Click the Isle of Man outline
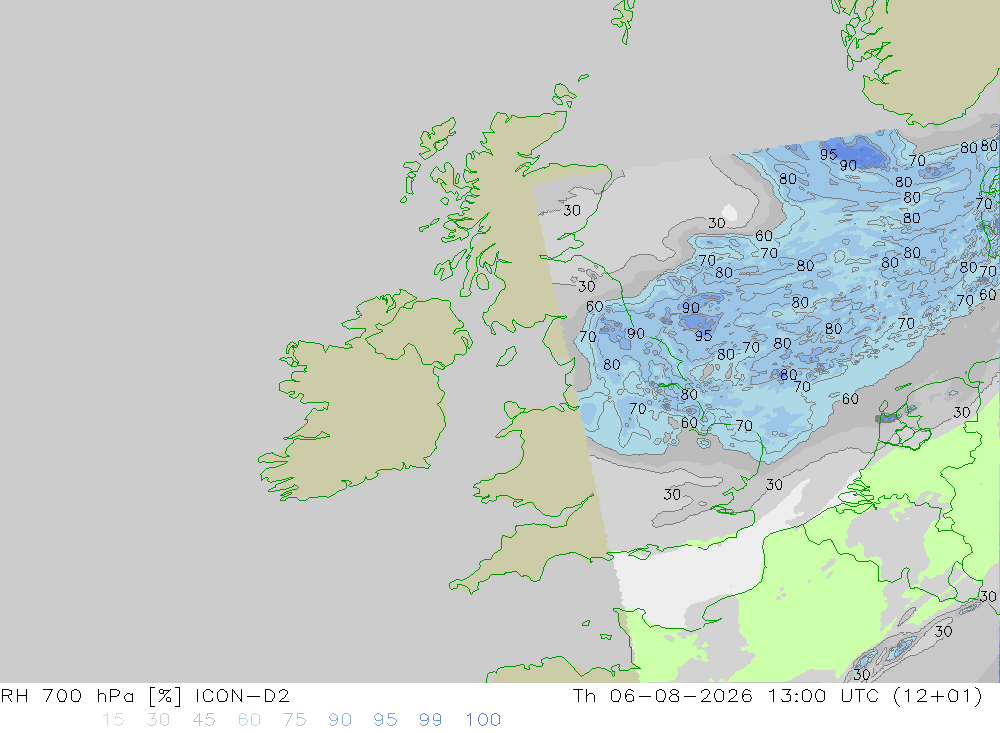This screenshot has height=733, width=1000. pyautogui.click(x=506, y=357)
